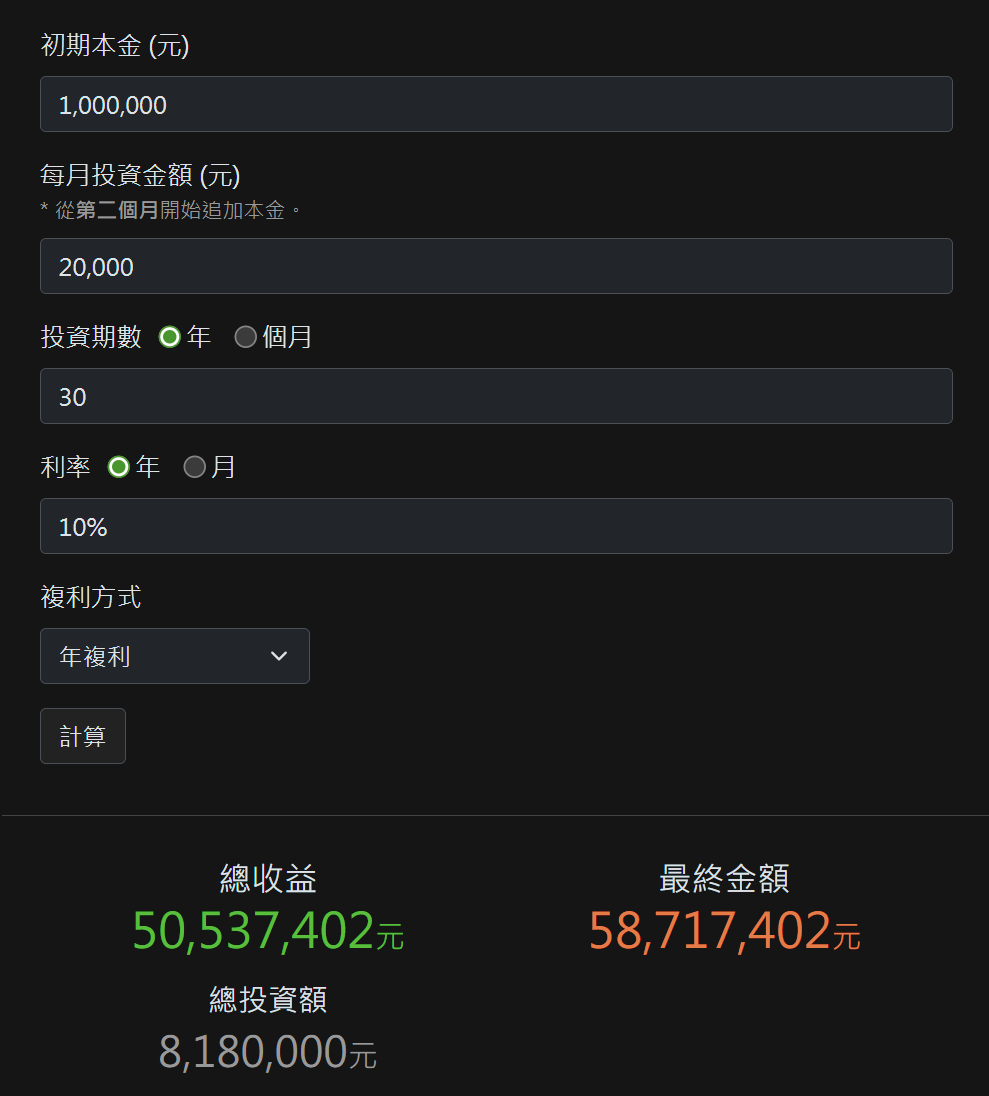Click the monthly investment field showing 20,000
The height and width of the screenshot is (1096, 989).
496,266
